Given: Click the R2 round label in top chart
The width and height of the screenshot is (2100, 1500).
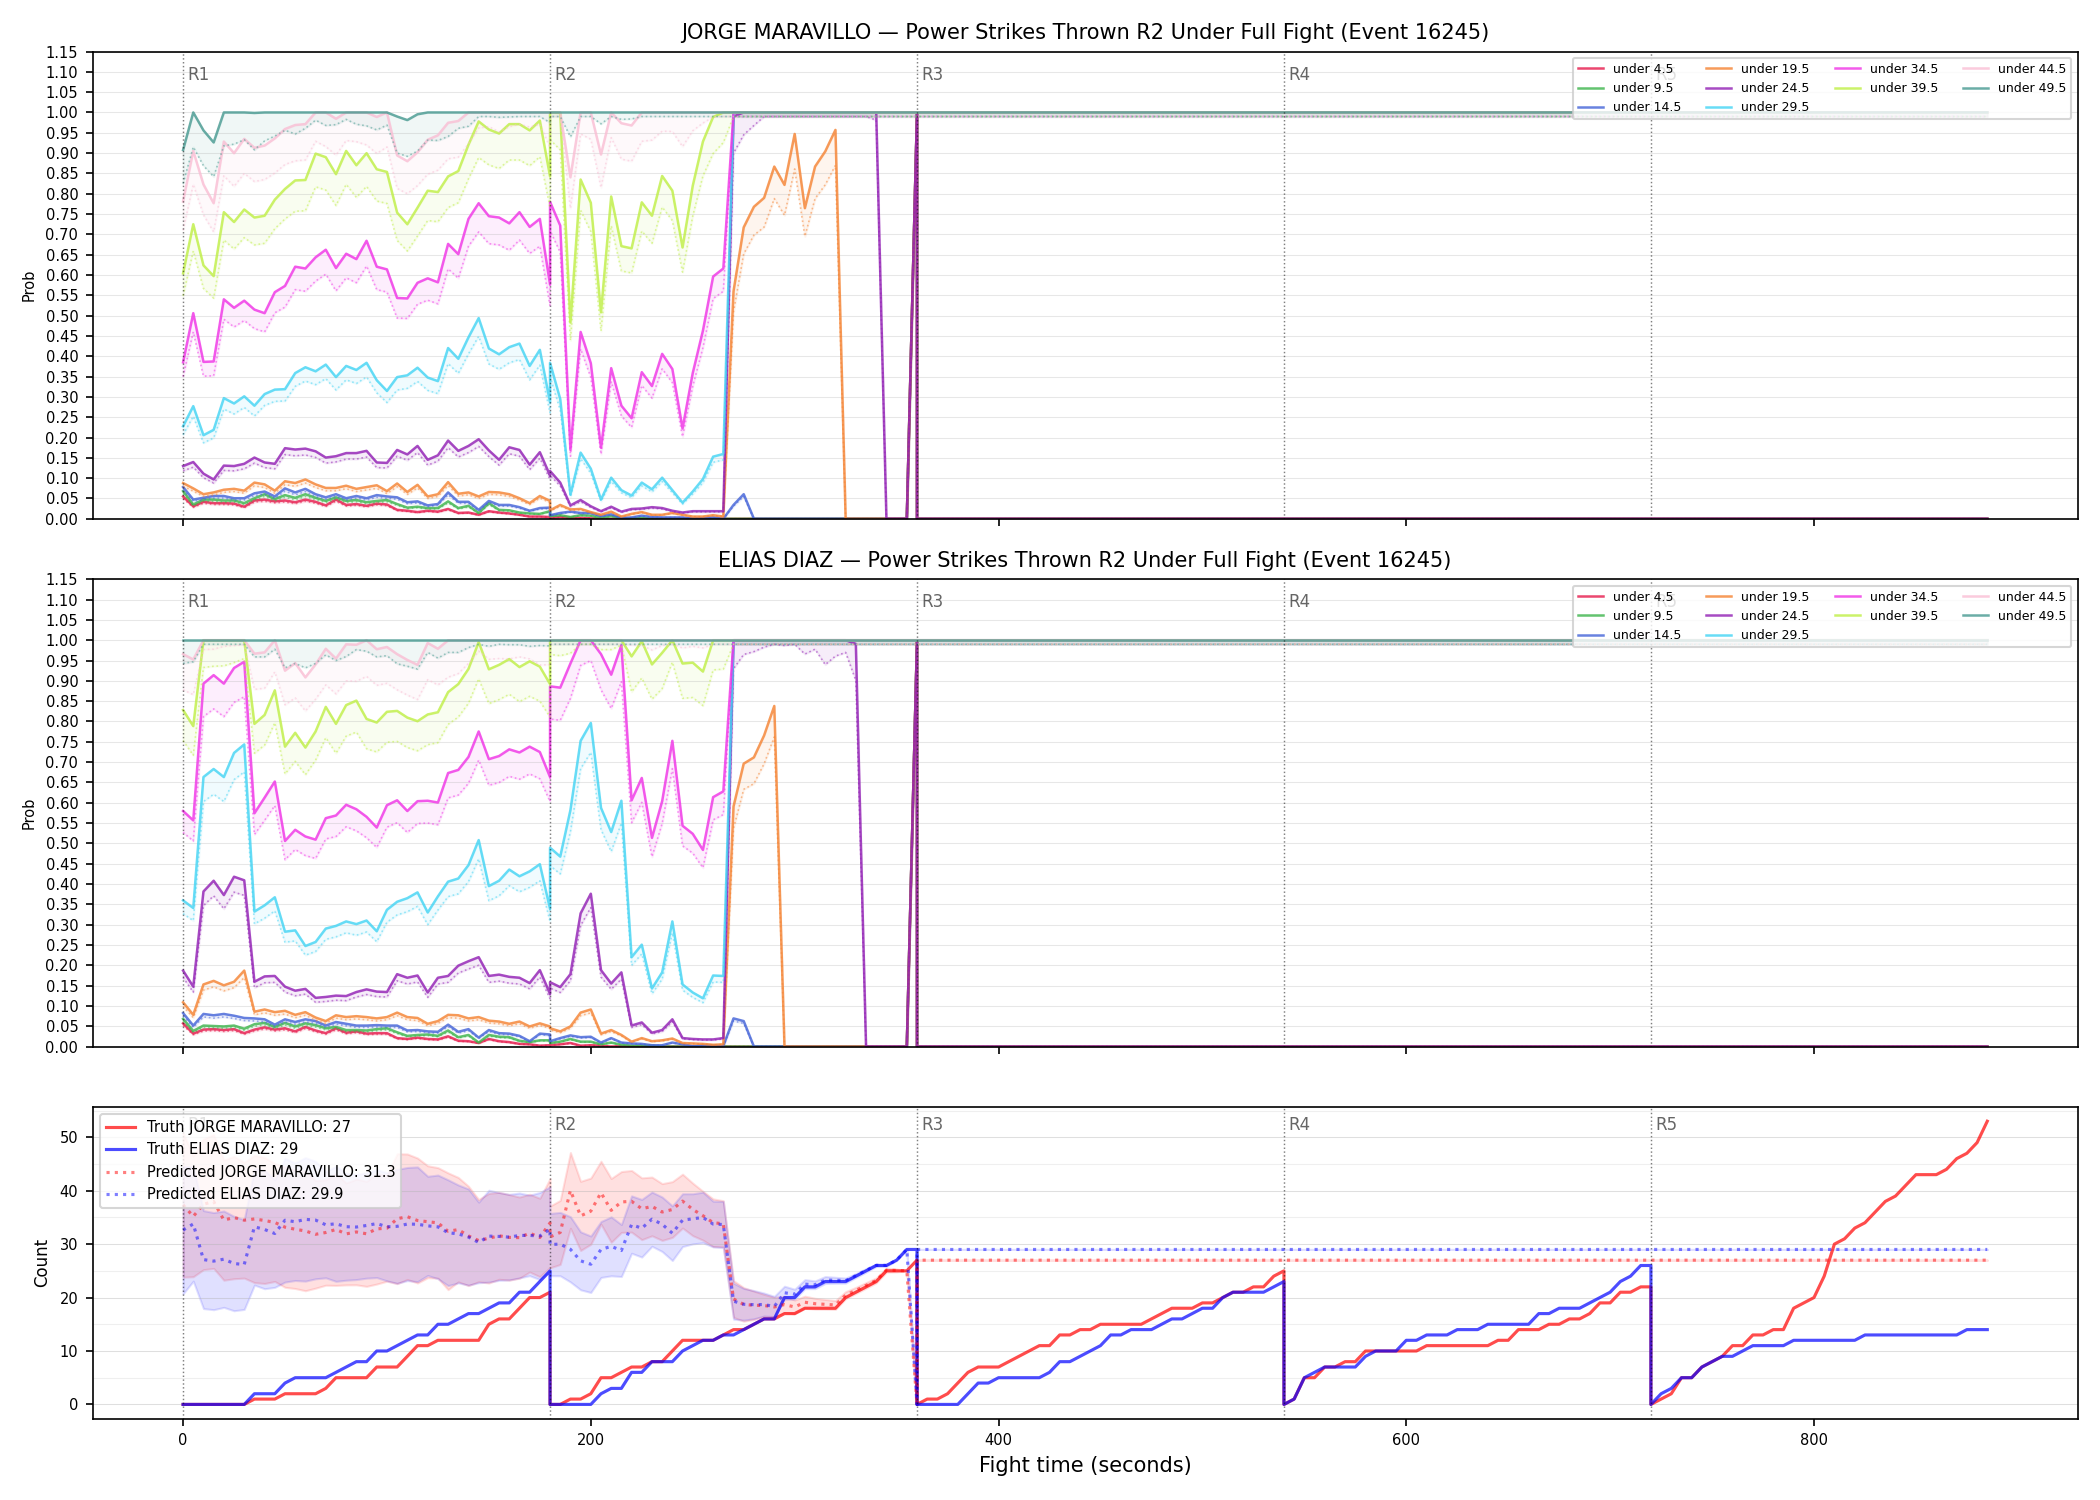Looking at the screenshot, I should [x=565, y=74].
